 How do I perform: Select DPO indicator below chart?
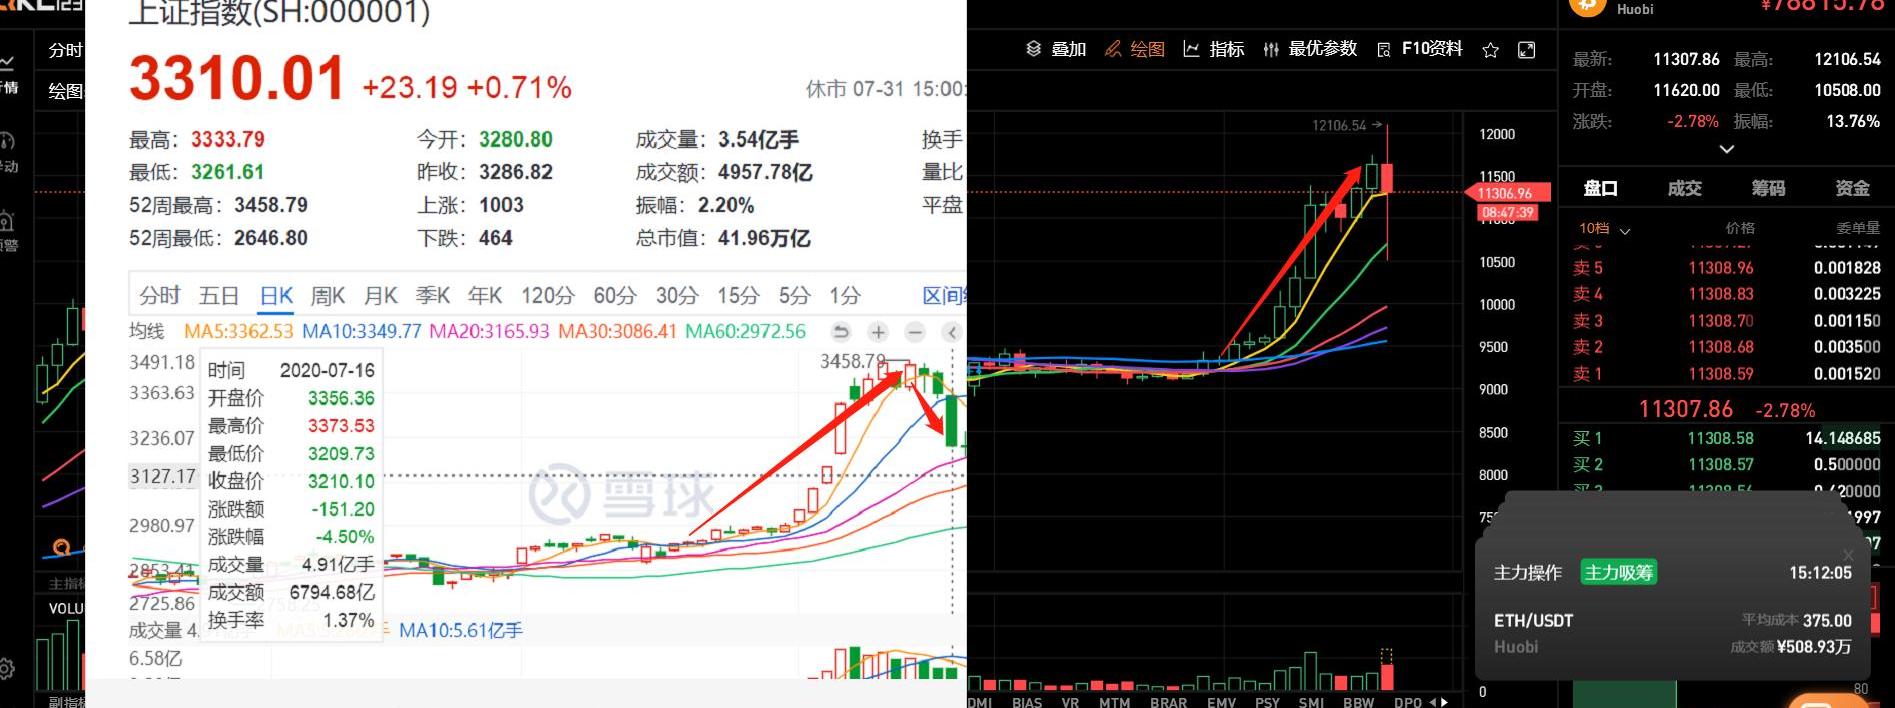pyautogui.click(x=1408, y=702)
